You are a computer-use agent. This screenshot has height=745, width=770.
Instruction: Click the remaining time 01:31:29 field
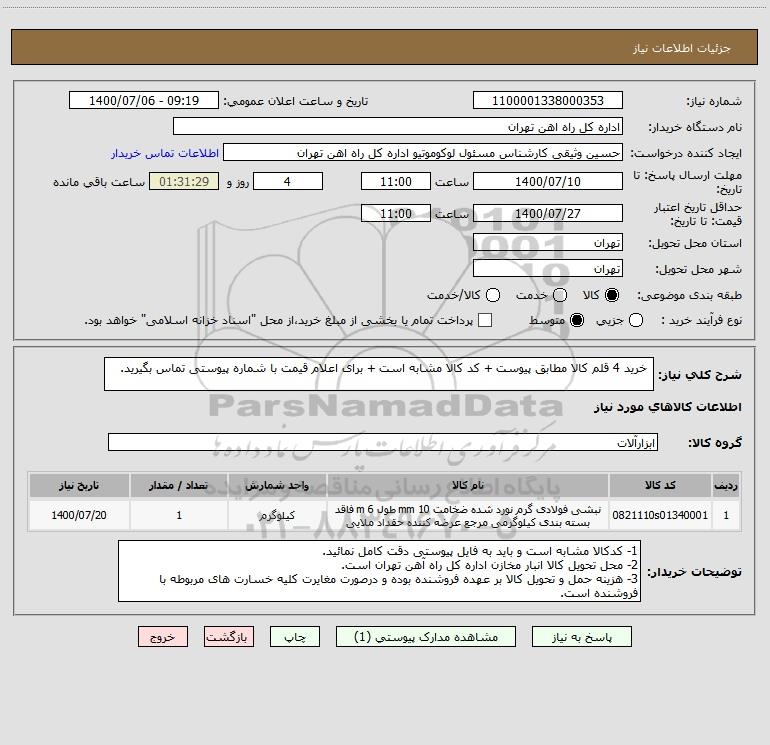click(x=184, y=181)
